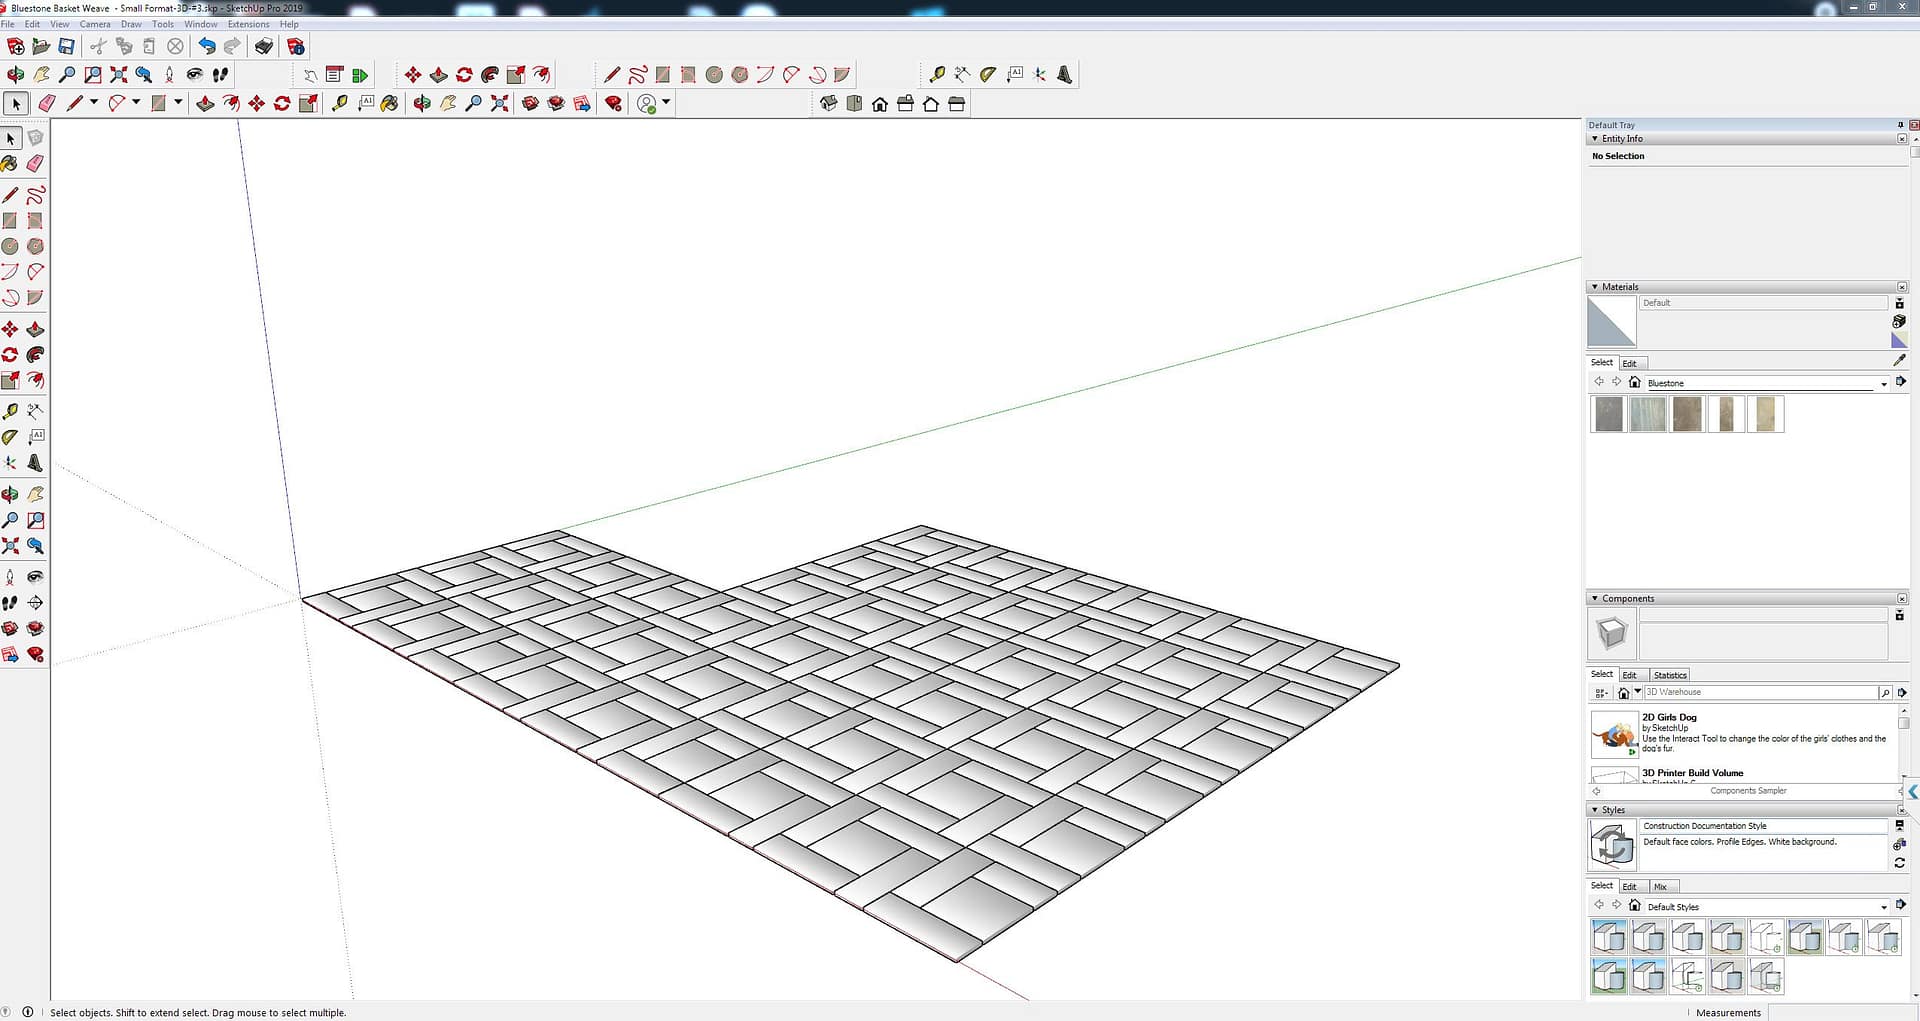Screen dimensions: 1920x1021
Task: Click the 3D Warehouse search field
Action: pos(1760,692)
